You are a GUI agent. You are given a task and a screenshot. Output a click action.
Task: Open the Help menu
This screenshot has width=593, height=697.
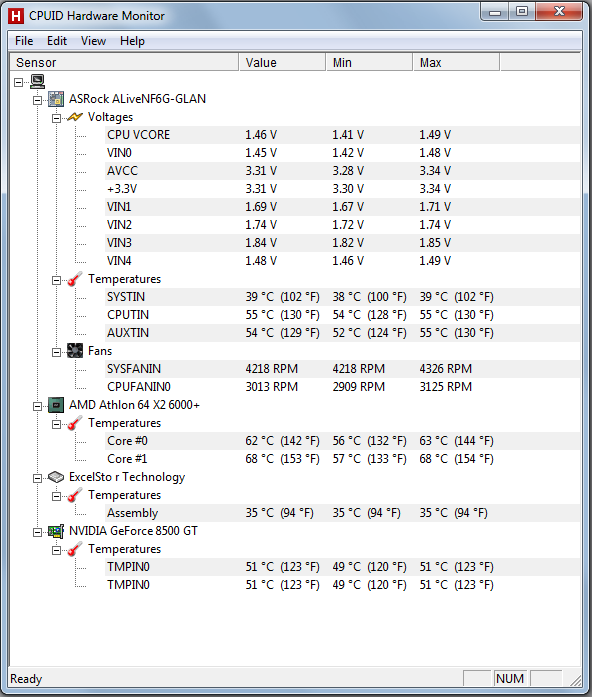click(132, 41)
